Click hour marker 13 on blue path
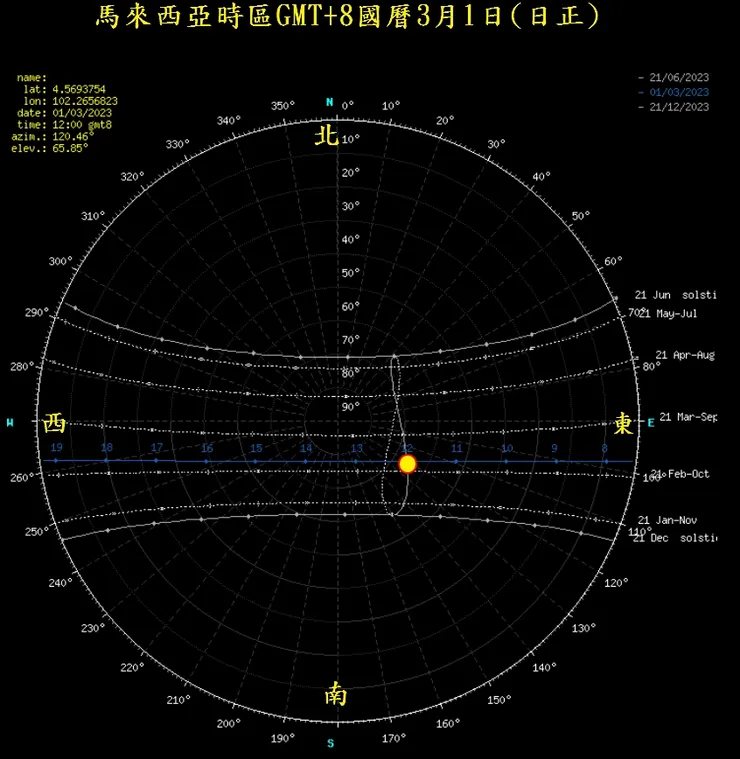Screen dimensions: 740x759 tap(357, 448)
